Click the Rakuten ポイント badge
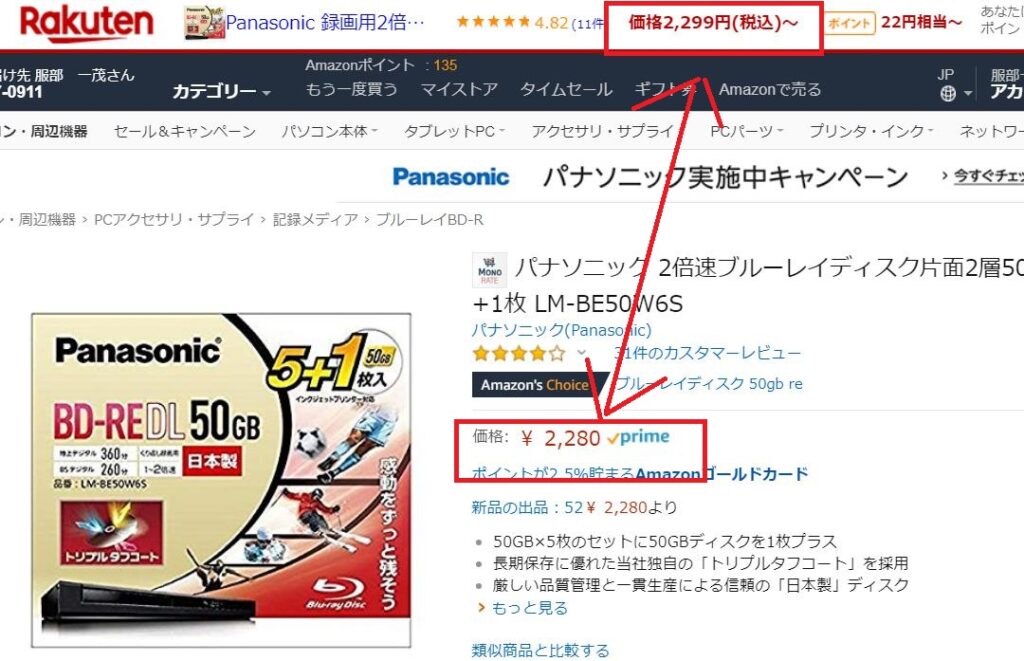1024x661 pixels. coord(850,24)
